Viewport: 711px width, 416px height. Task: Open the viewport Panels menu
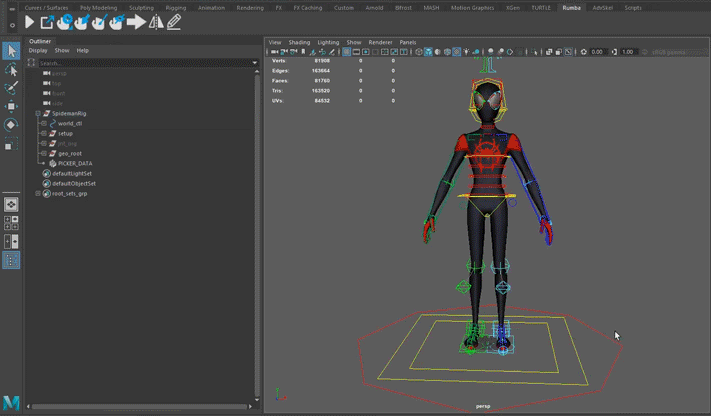pos(408,42)
